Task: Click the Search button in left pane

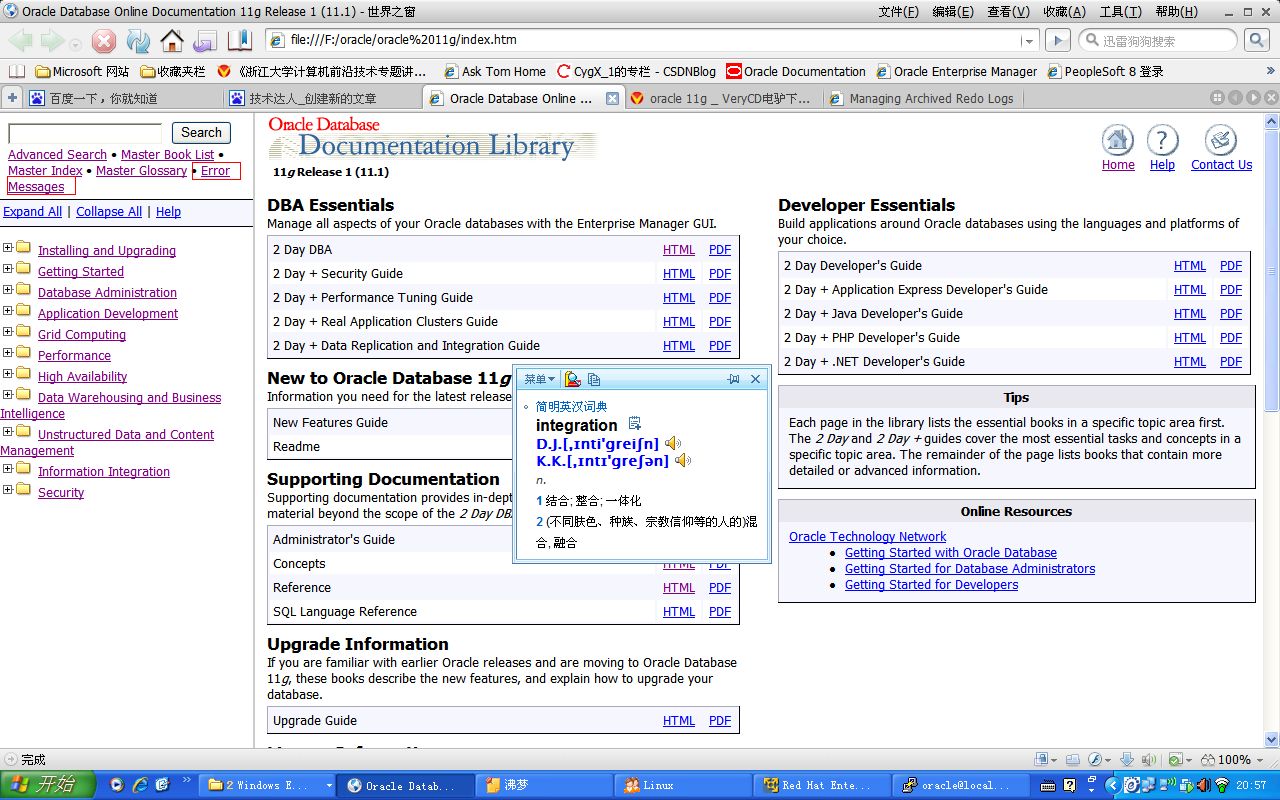Action: [201, 133]
